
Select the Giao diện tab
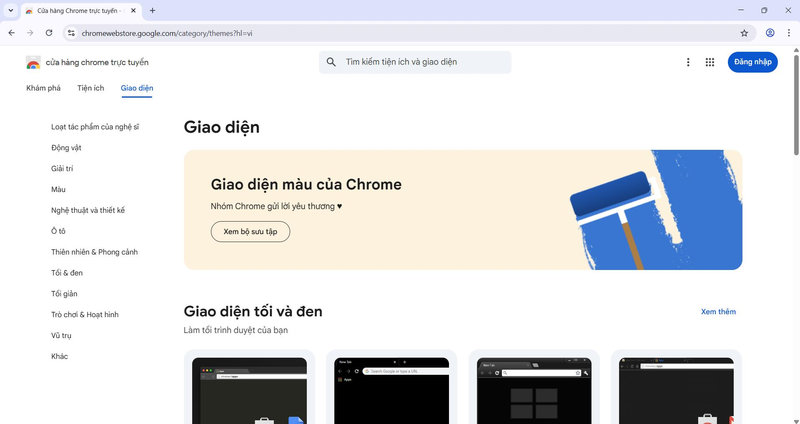click(x=137, y=88)
